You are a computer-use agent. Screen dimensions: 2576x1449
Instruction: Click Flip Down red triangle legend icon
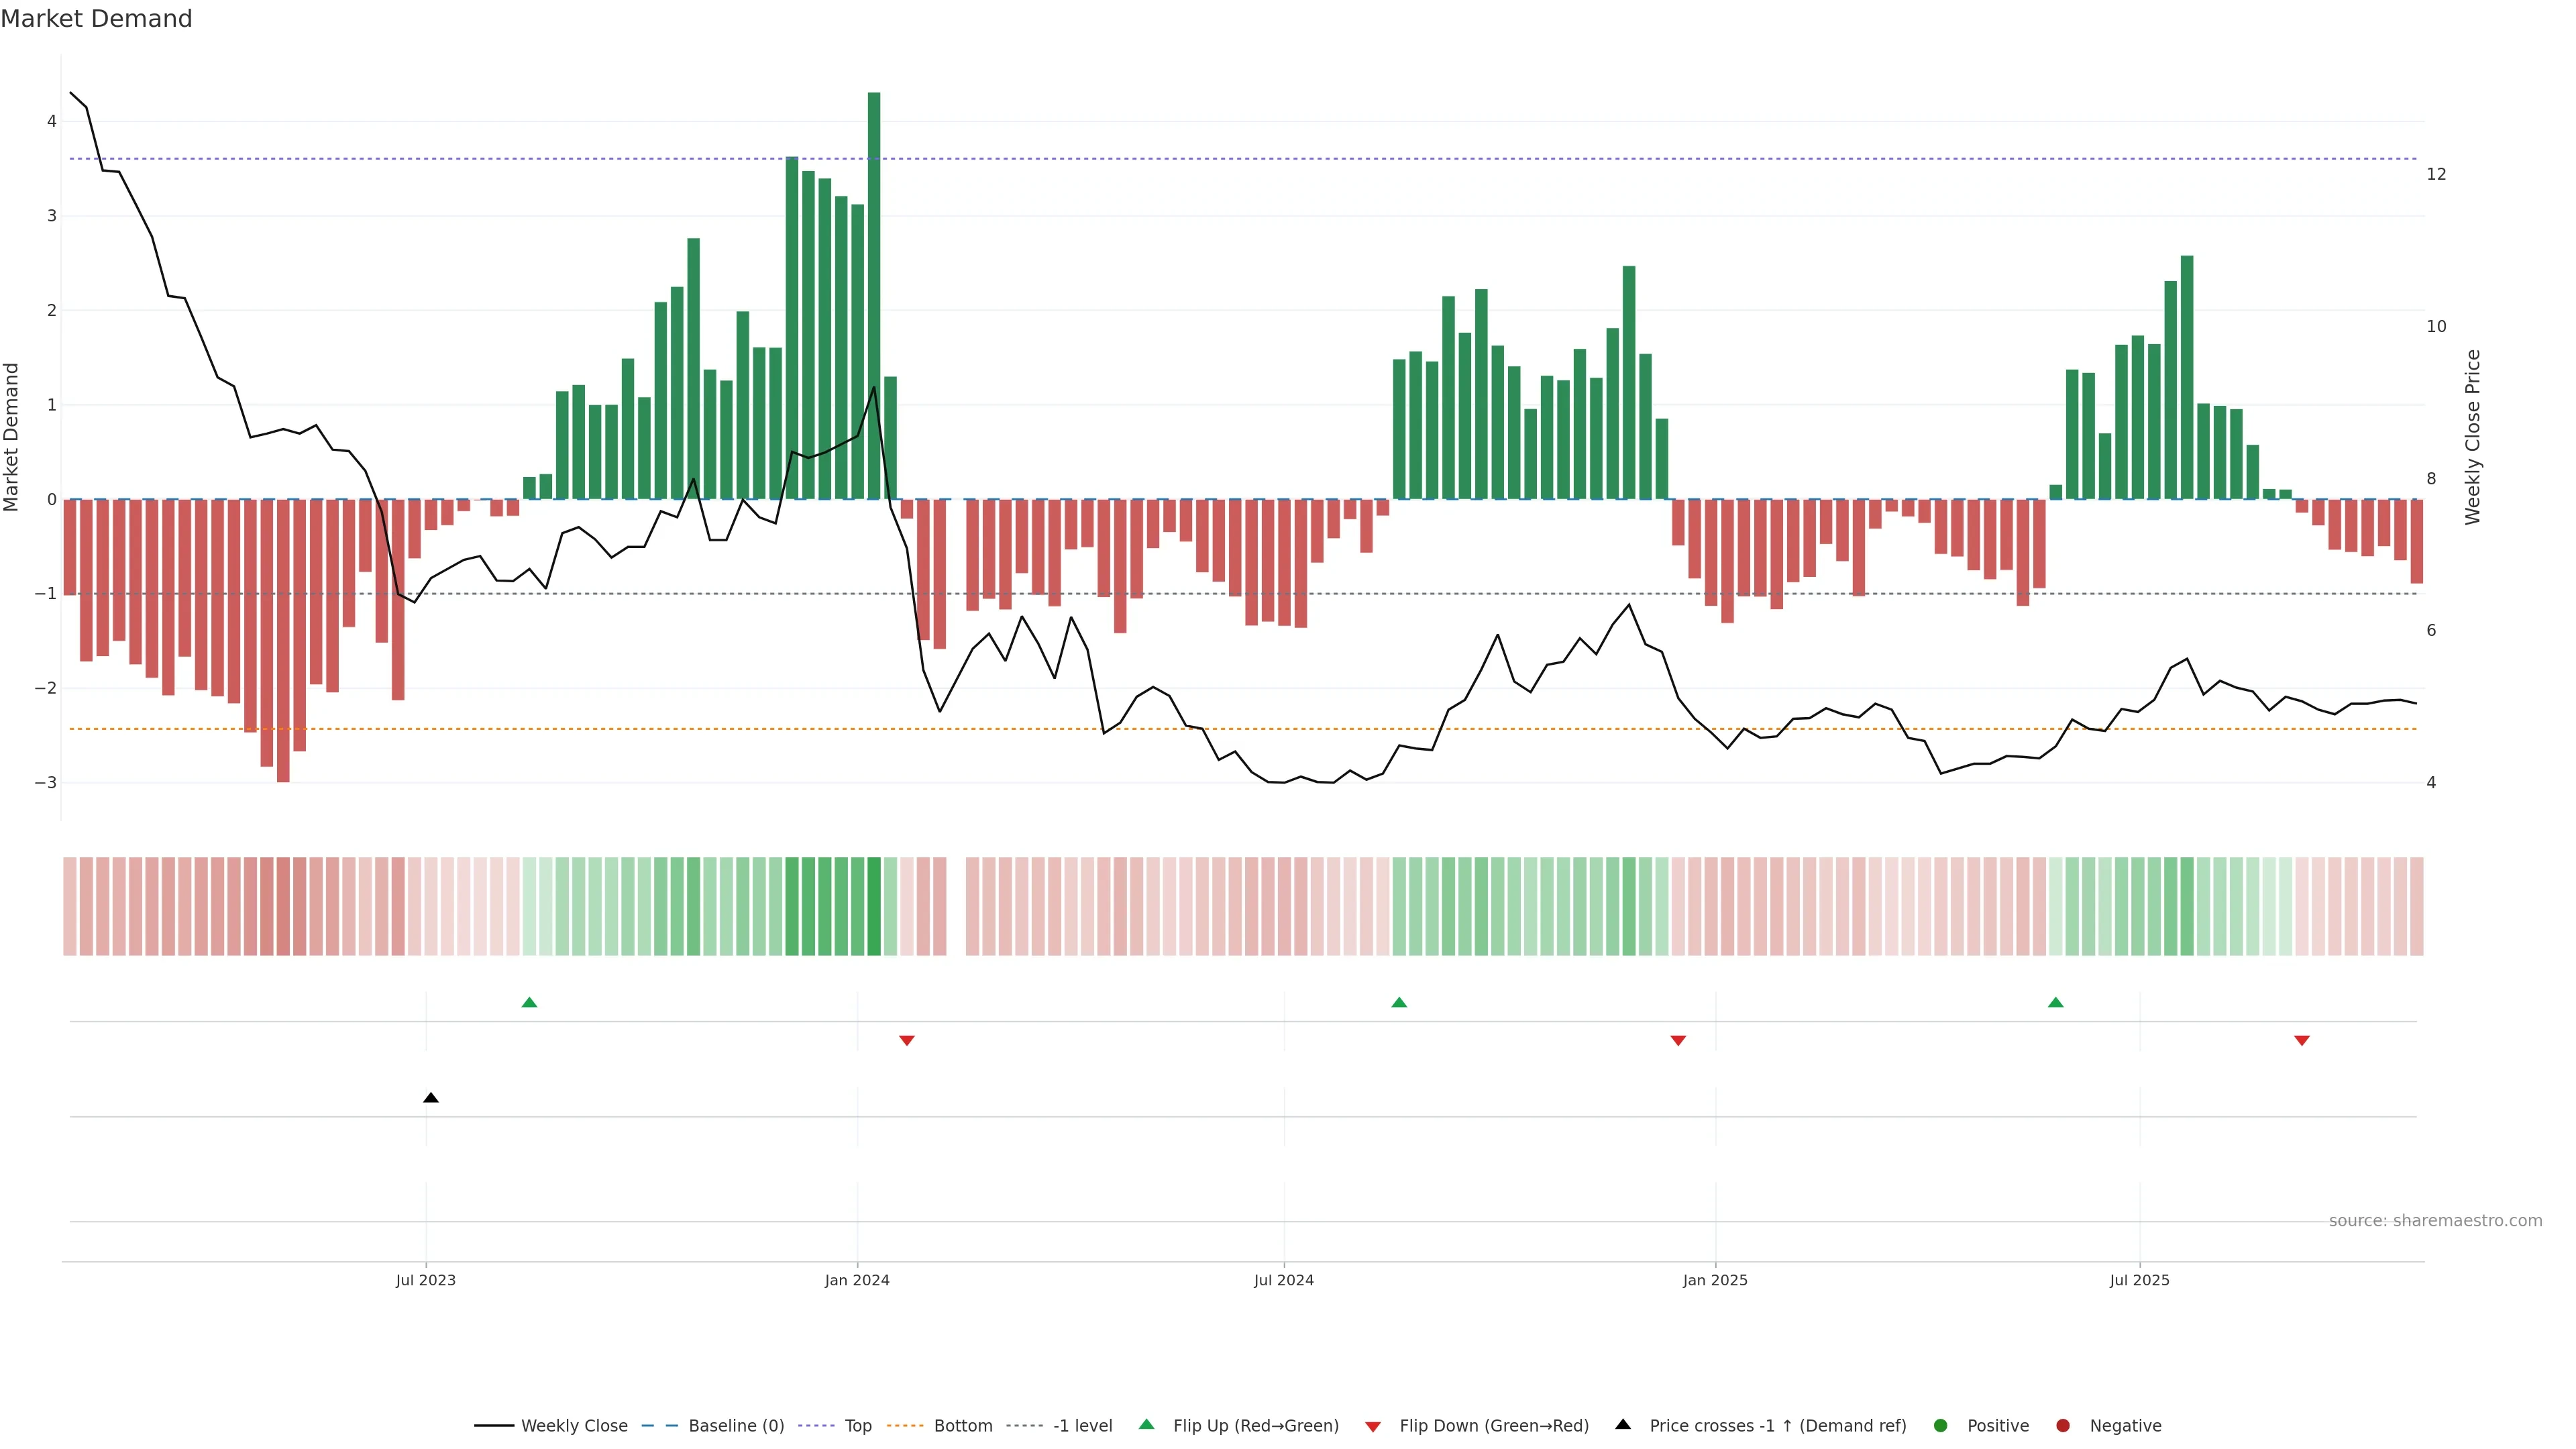click(x=1373, y=1427)
